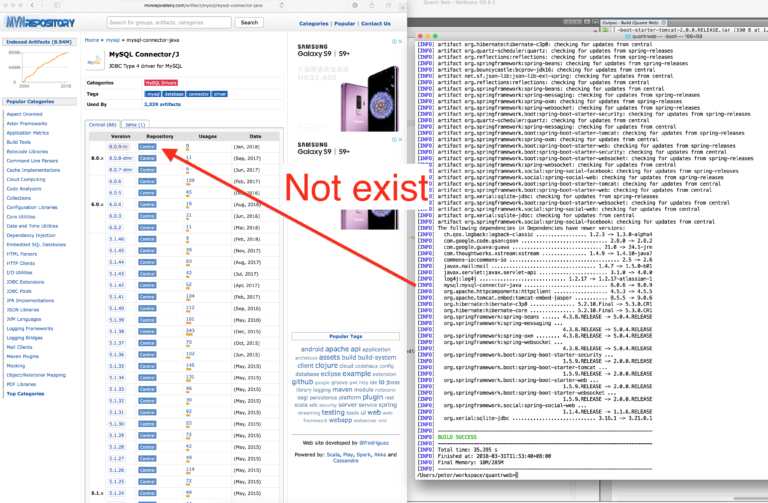
Task: Click the MVNRepository logo
Action: pos(40,23)
